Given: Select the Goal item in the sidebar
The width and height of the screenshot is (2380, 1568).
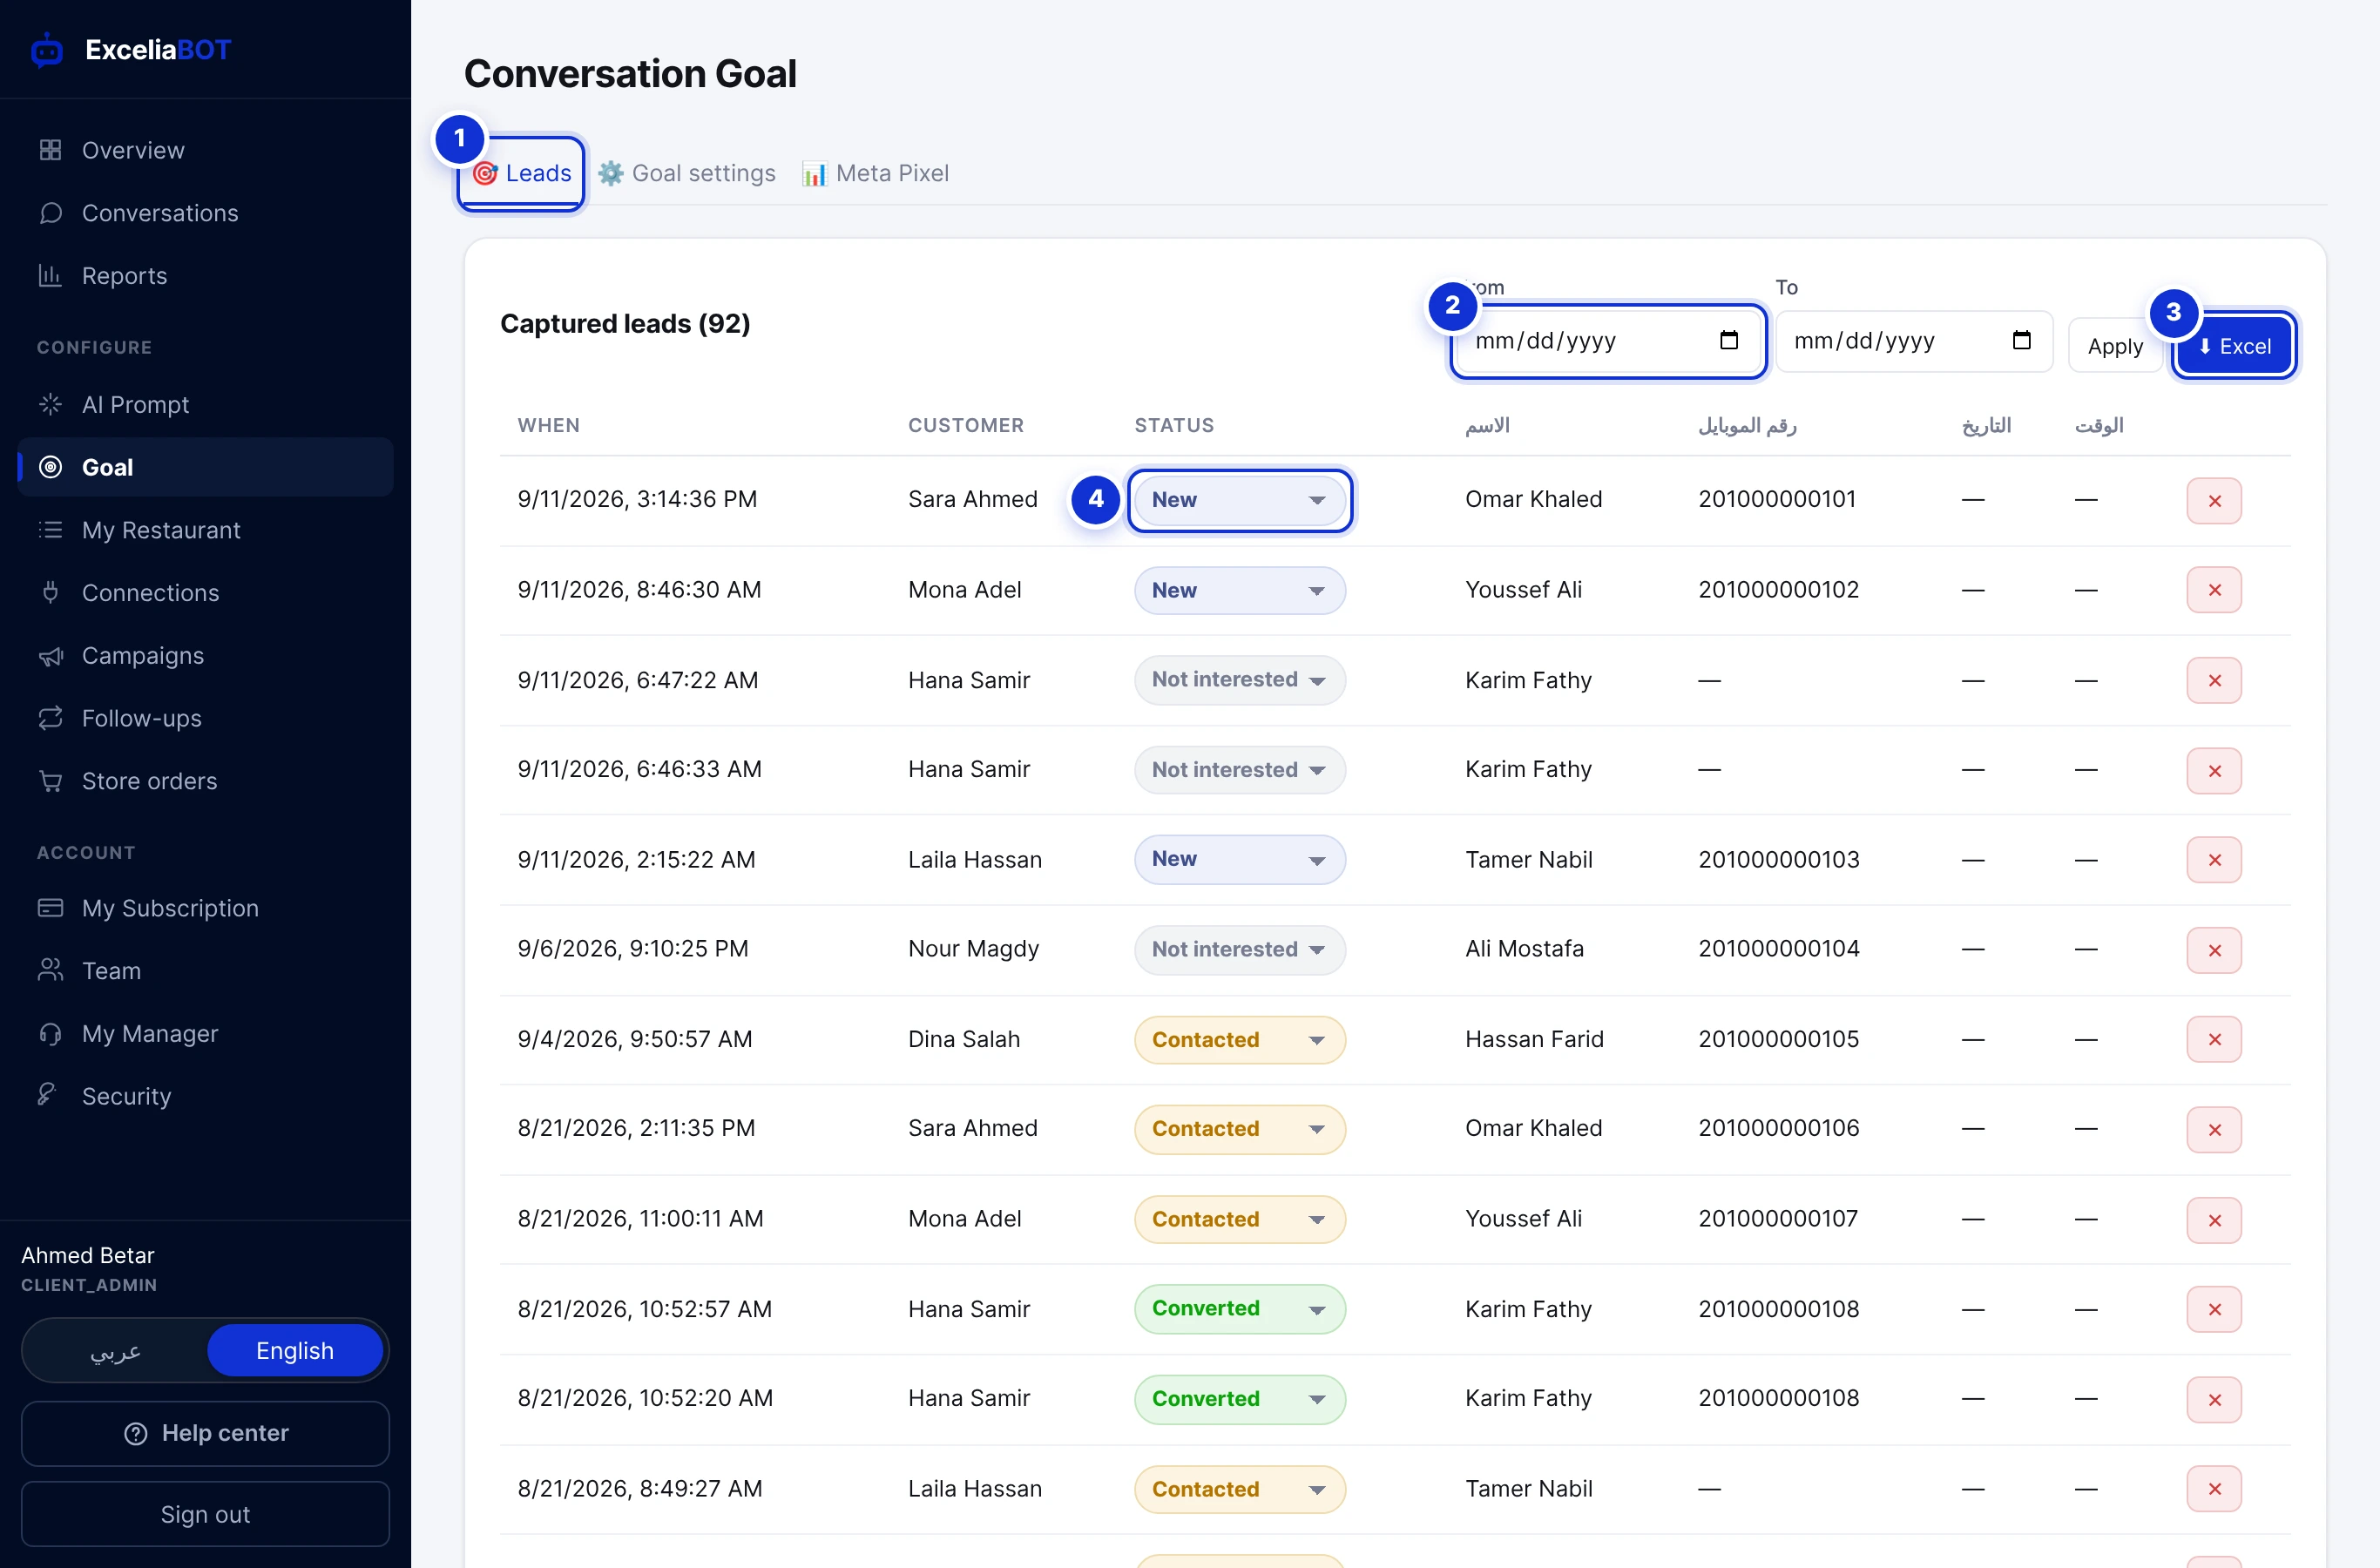Looking at the screenshot, I should click(x=205, y=467).
